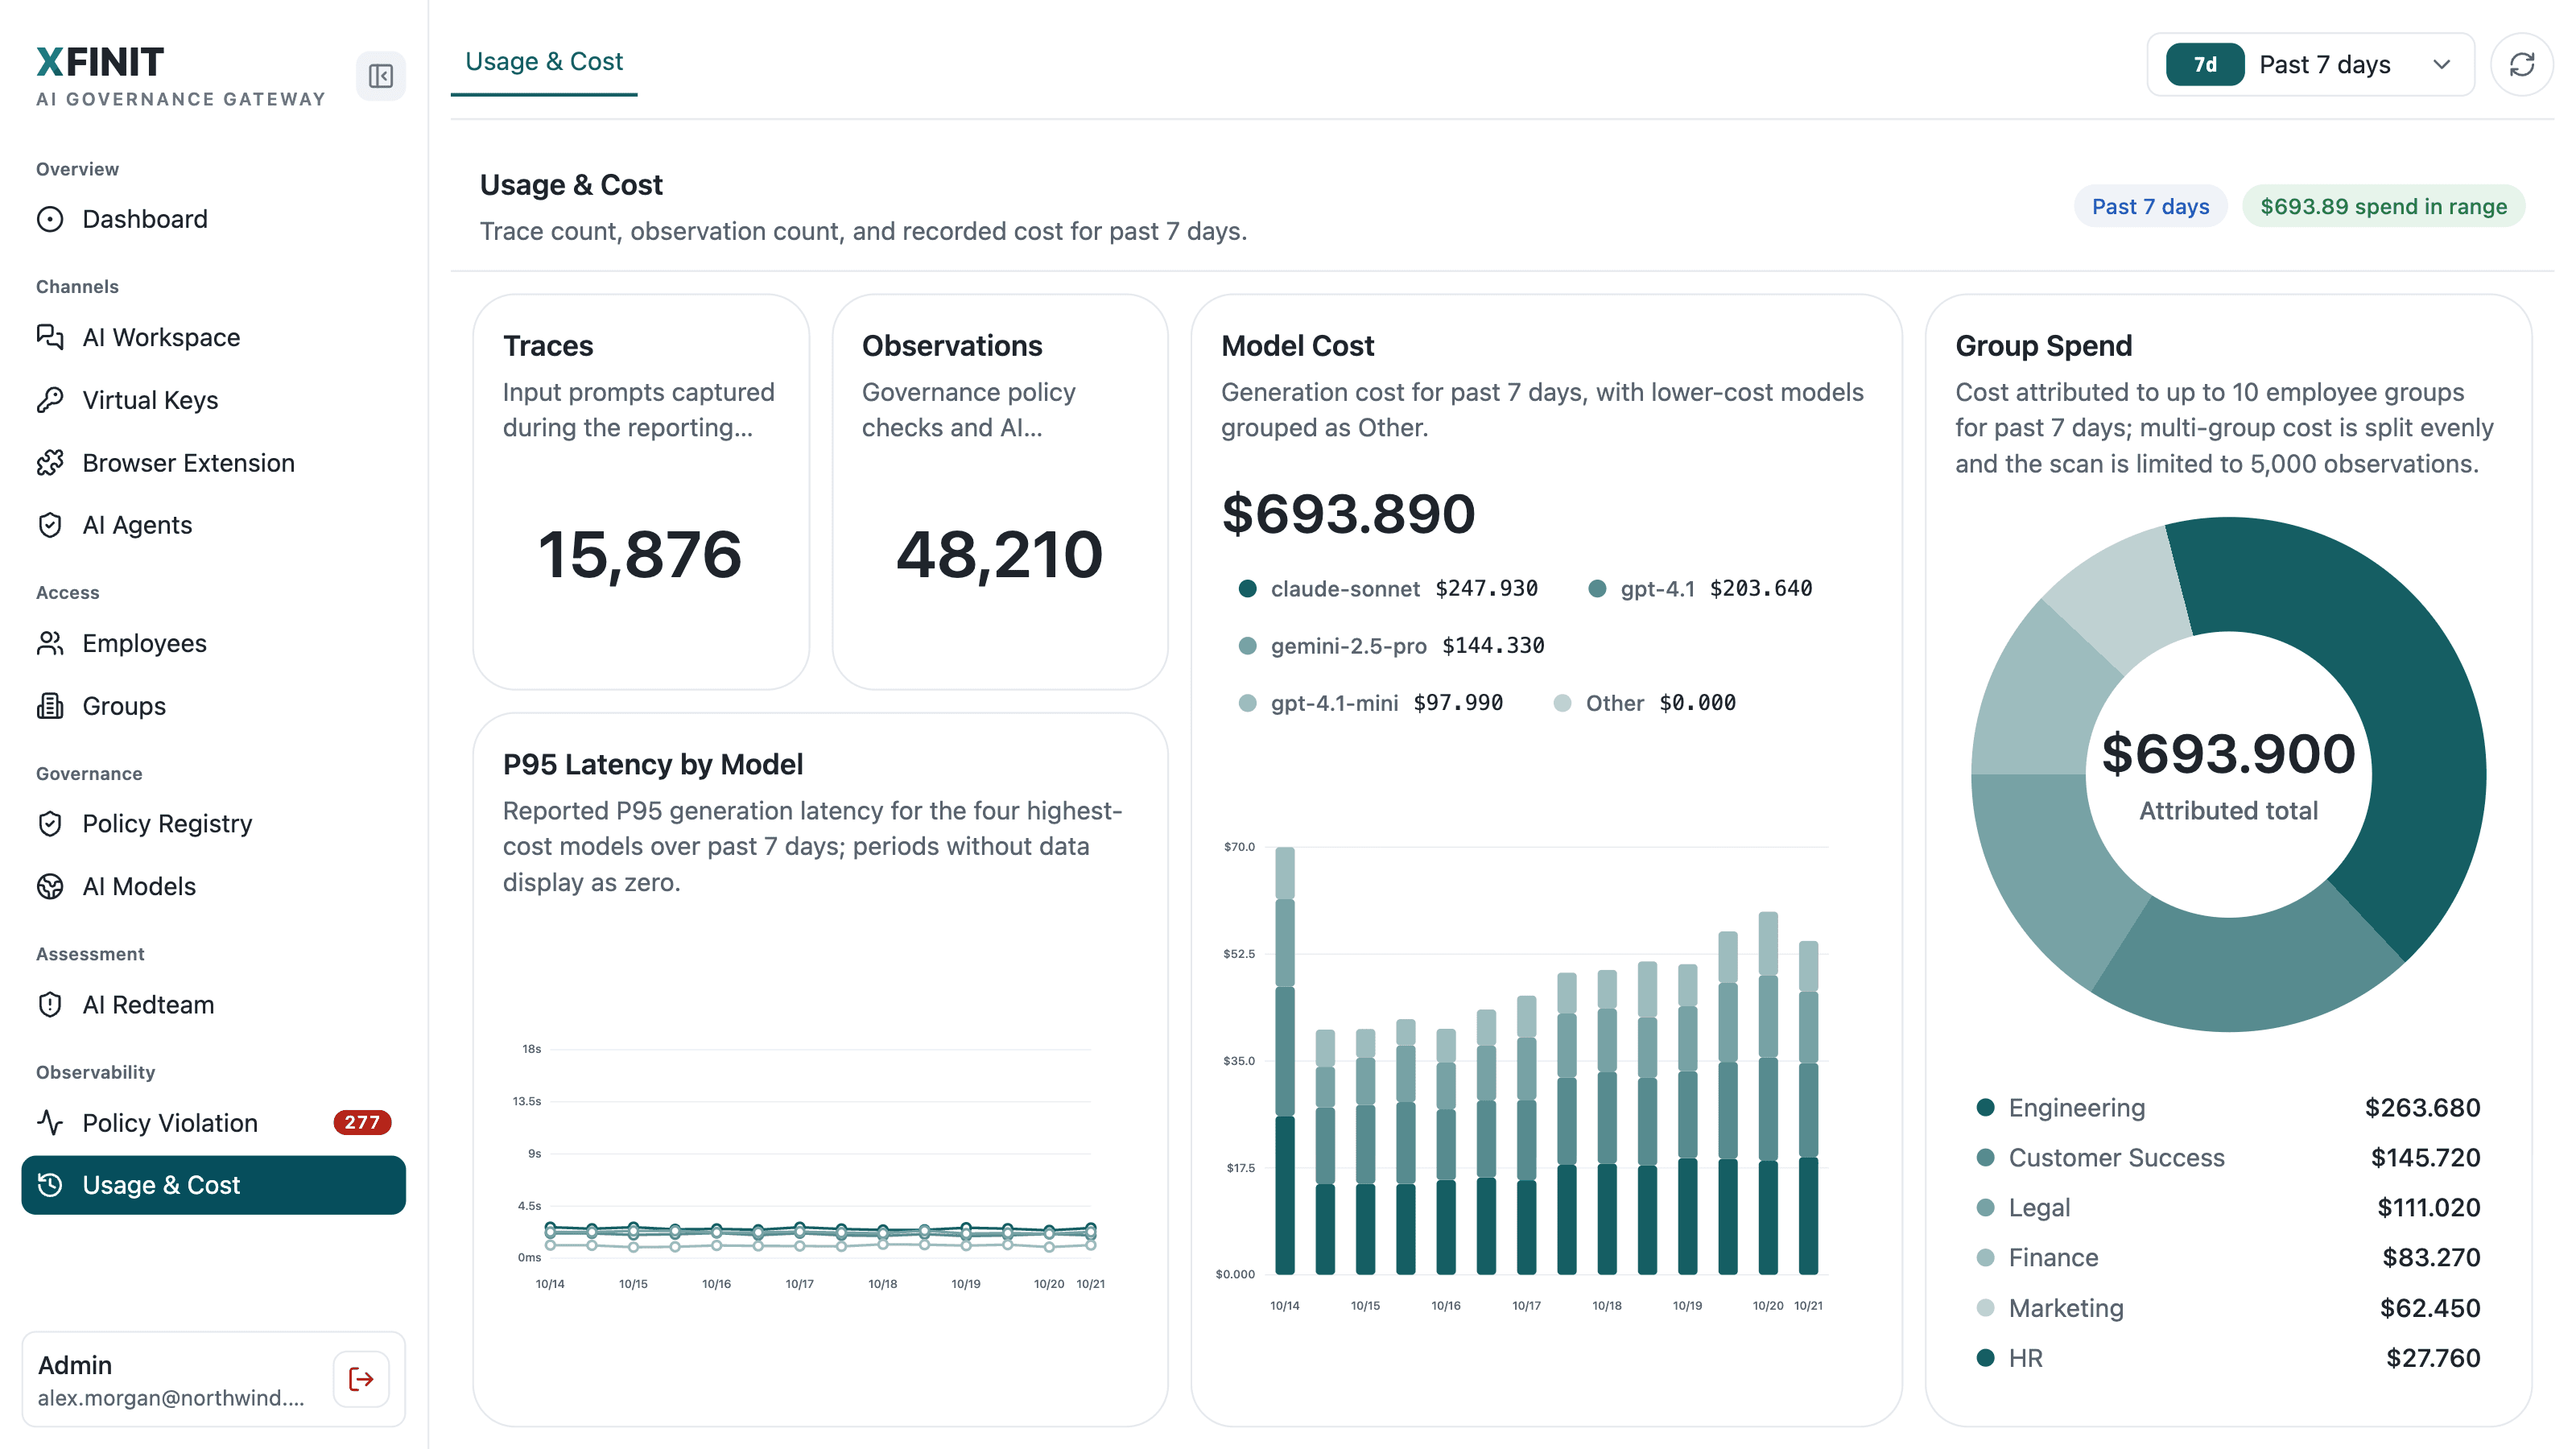
Task: Toggle the claude-sonnet legend entry
Action: tap(1388, 589)
